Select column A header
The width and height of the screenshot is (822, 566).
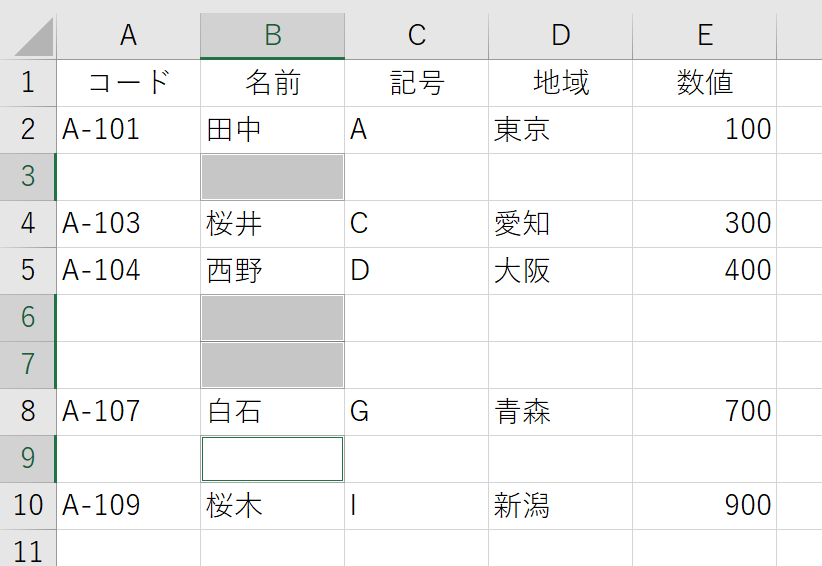tap(128, 36)
